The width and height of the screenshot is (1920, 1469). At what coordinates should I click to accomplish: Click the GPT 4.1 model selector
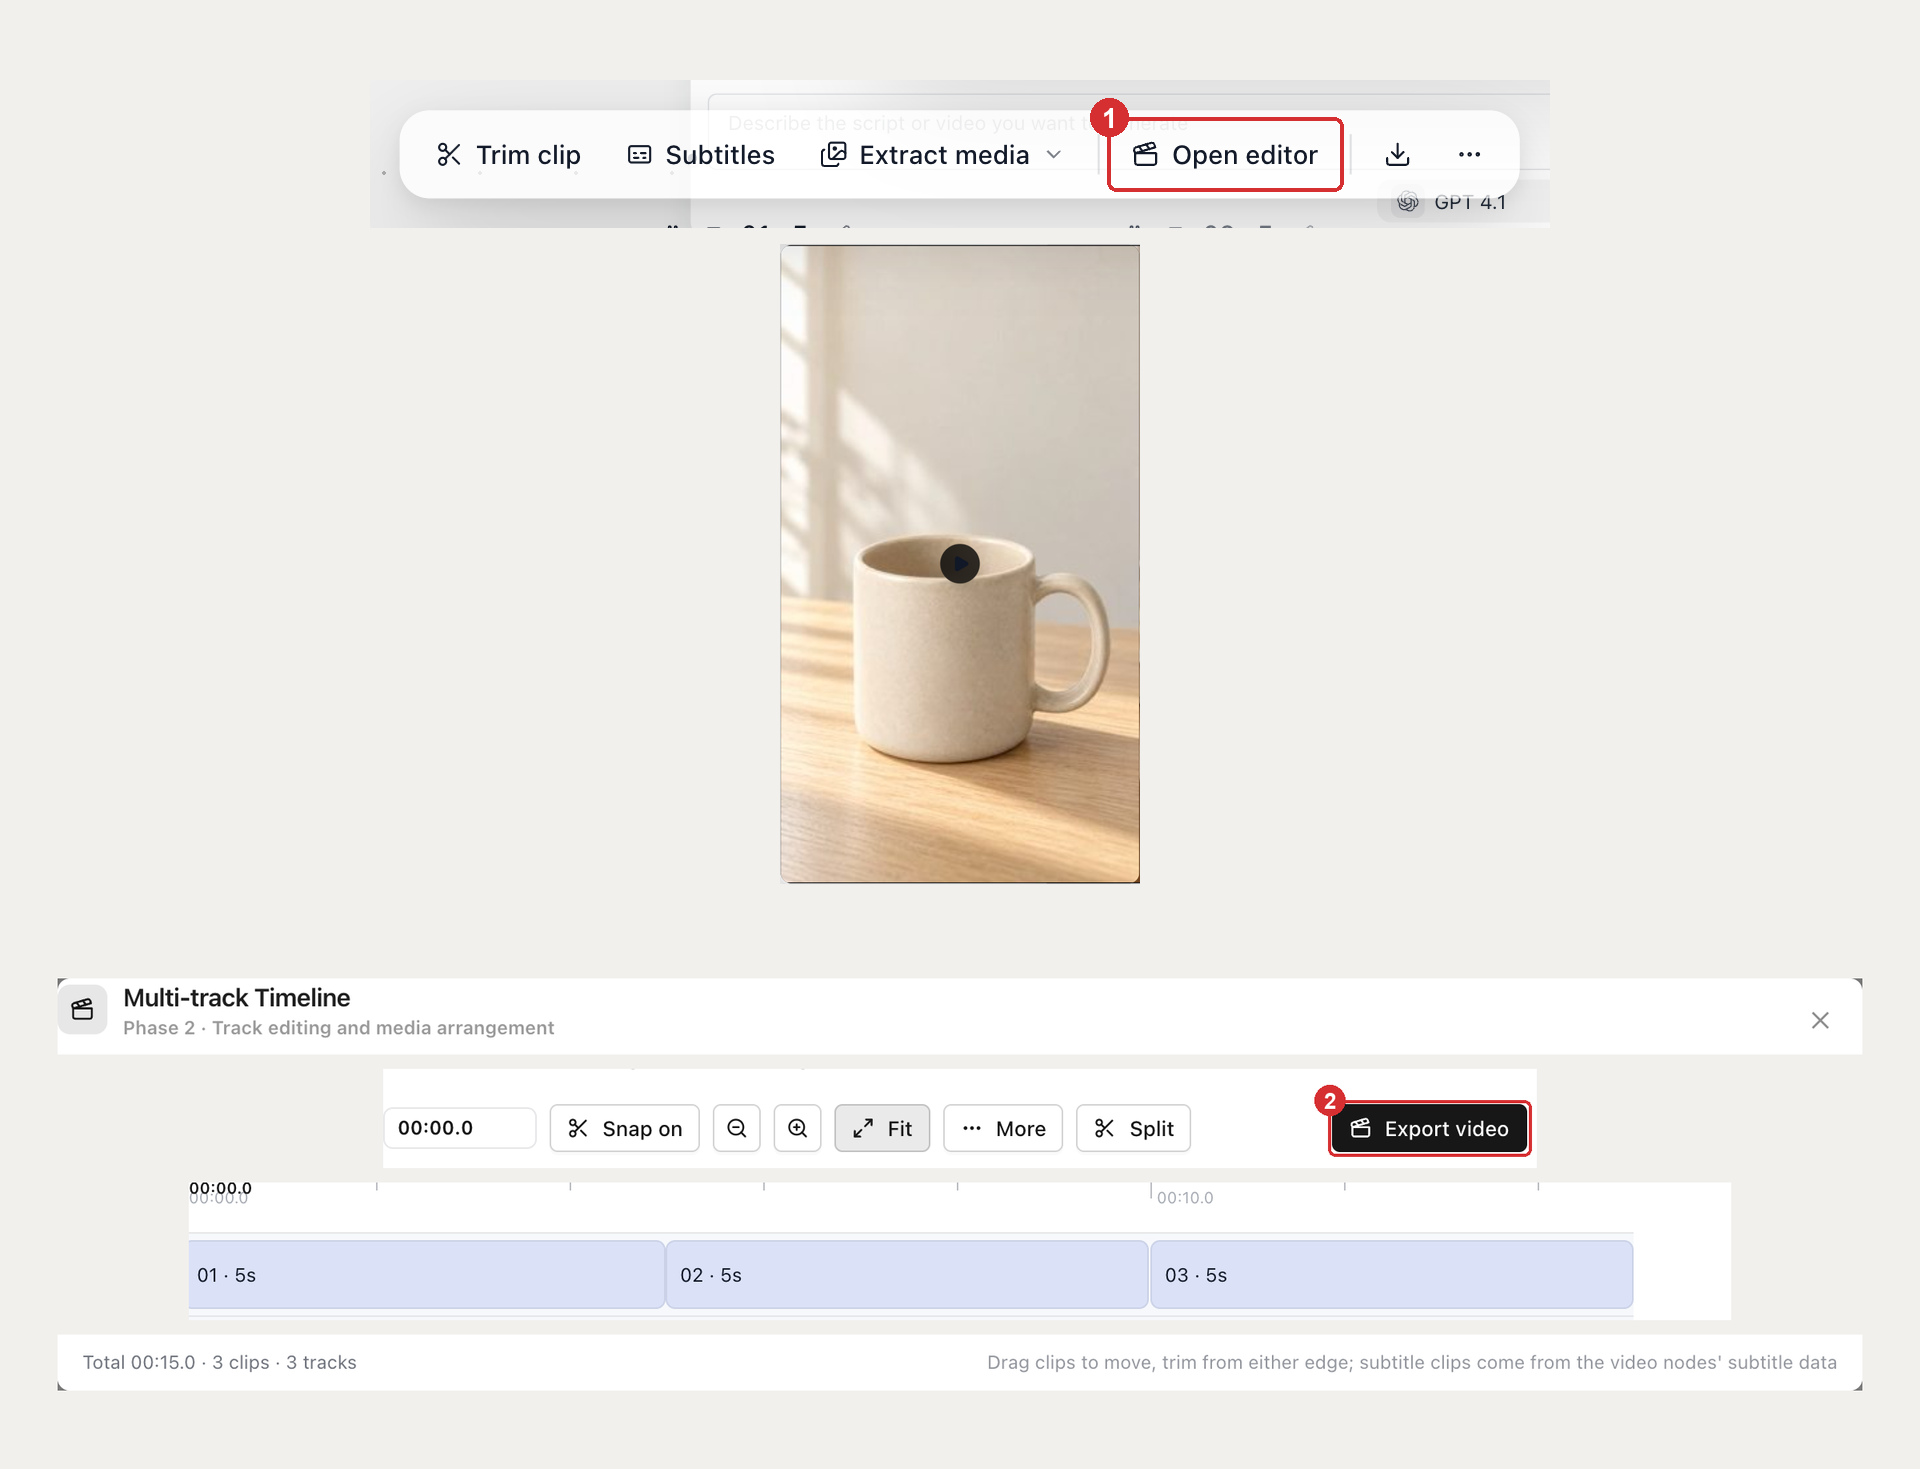tap(1452, 202)
